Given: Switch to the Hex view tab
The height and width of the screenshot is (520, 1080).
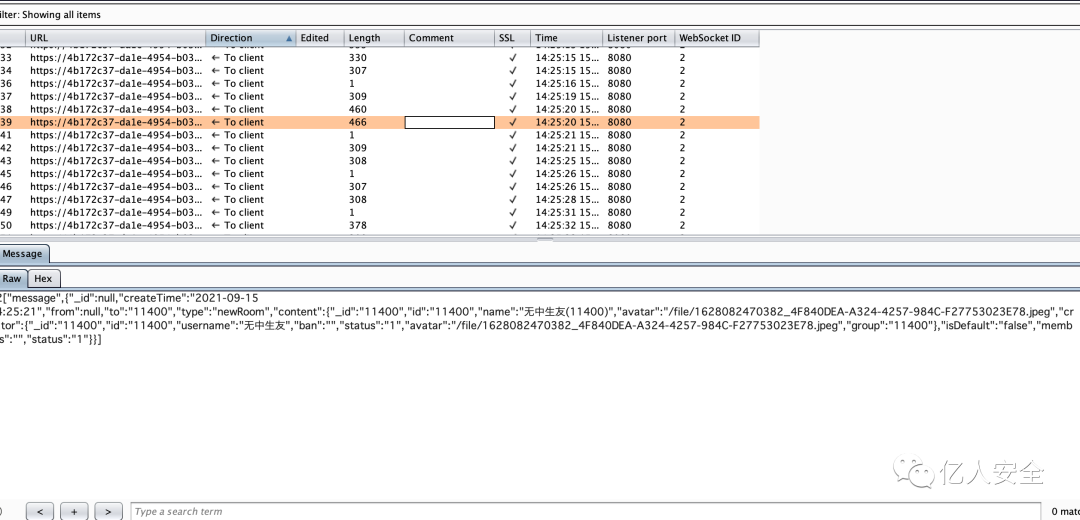Looking at the screenshot, I should point(43,278).
